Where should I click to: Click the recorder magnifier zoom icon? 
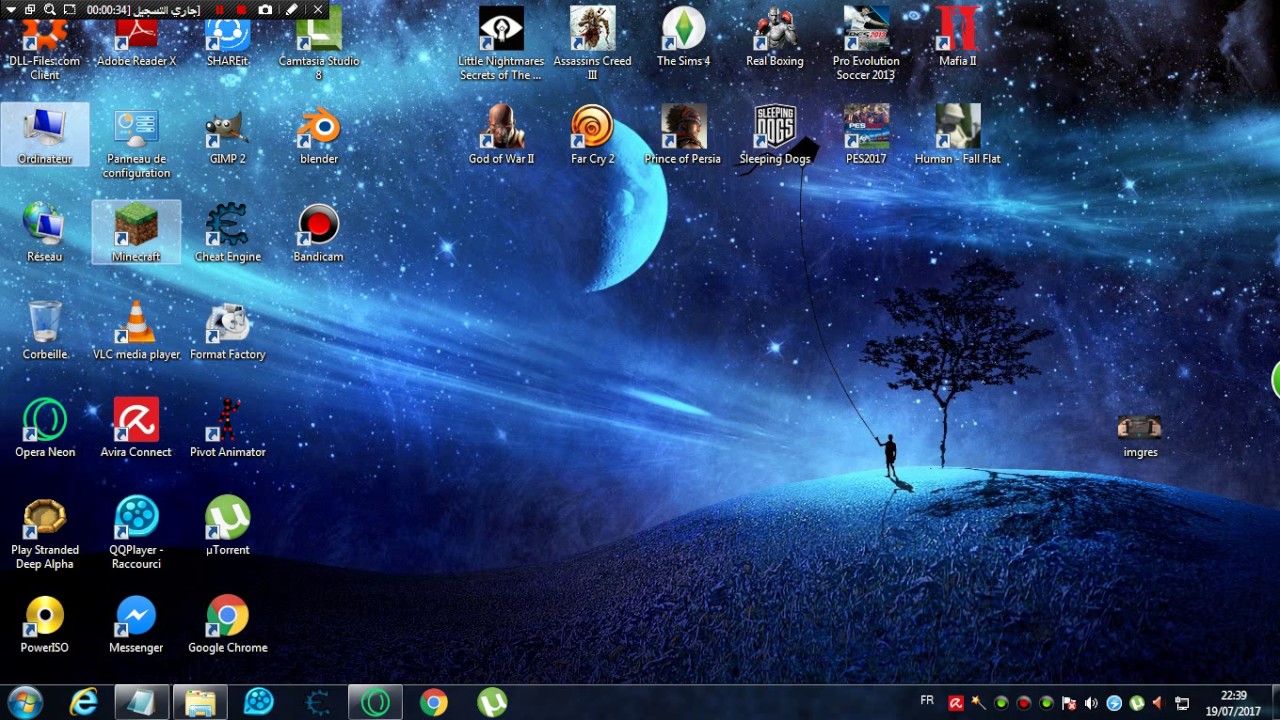(50, 10)
